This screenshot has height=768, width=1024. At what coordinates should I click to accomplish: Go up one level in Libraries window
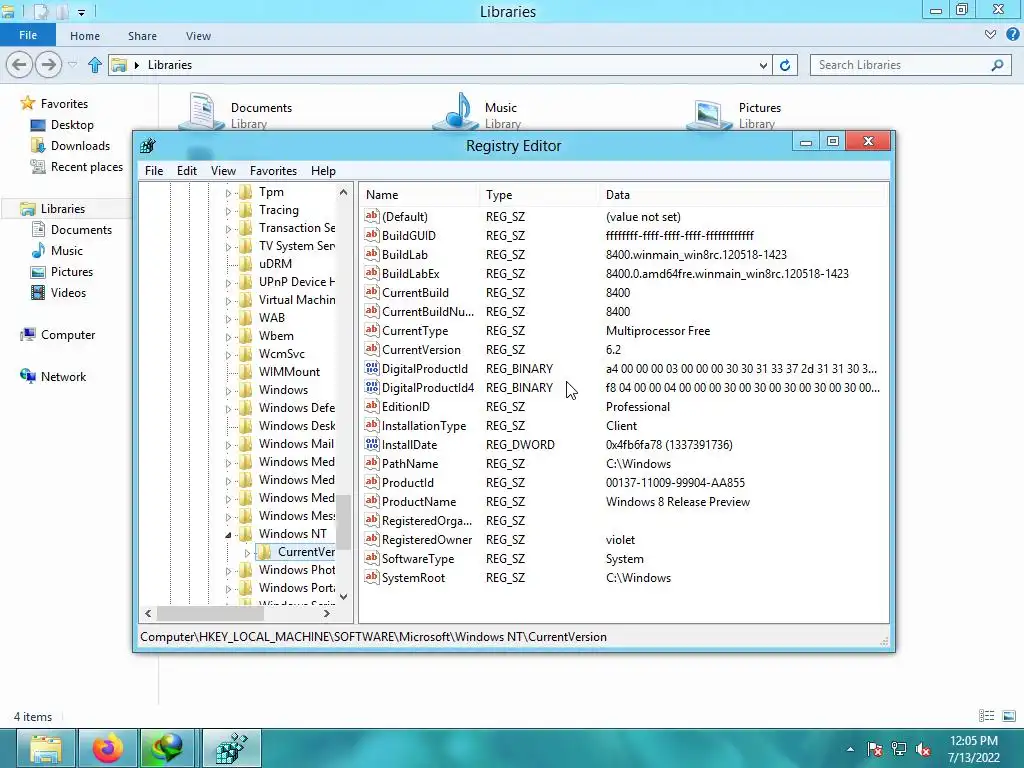pos(95,65)
